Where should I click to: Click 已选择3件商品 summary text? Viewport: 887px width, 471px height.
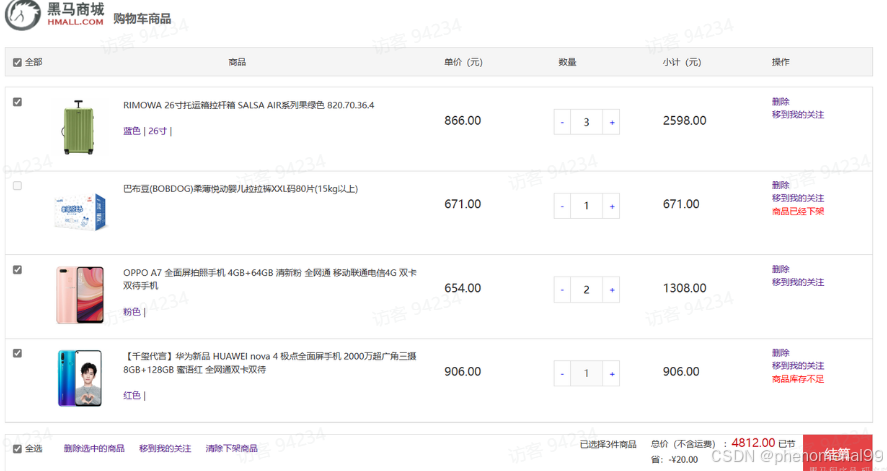click(x=608, y=444)
